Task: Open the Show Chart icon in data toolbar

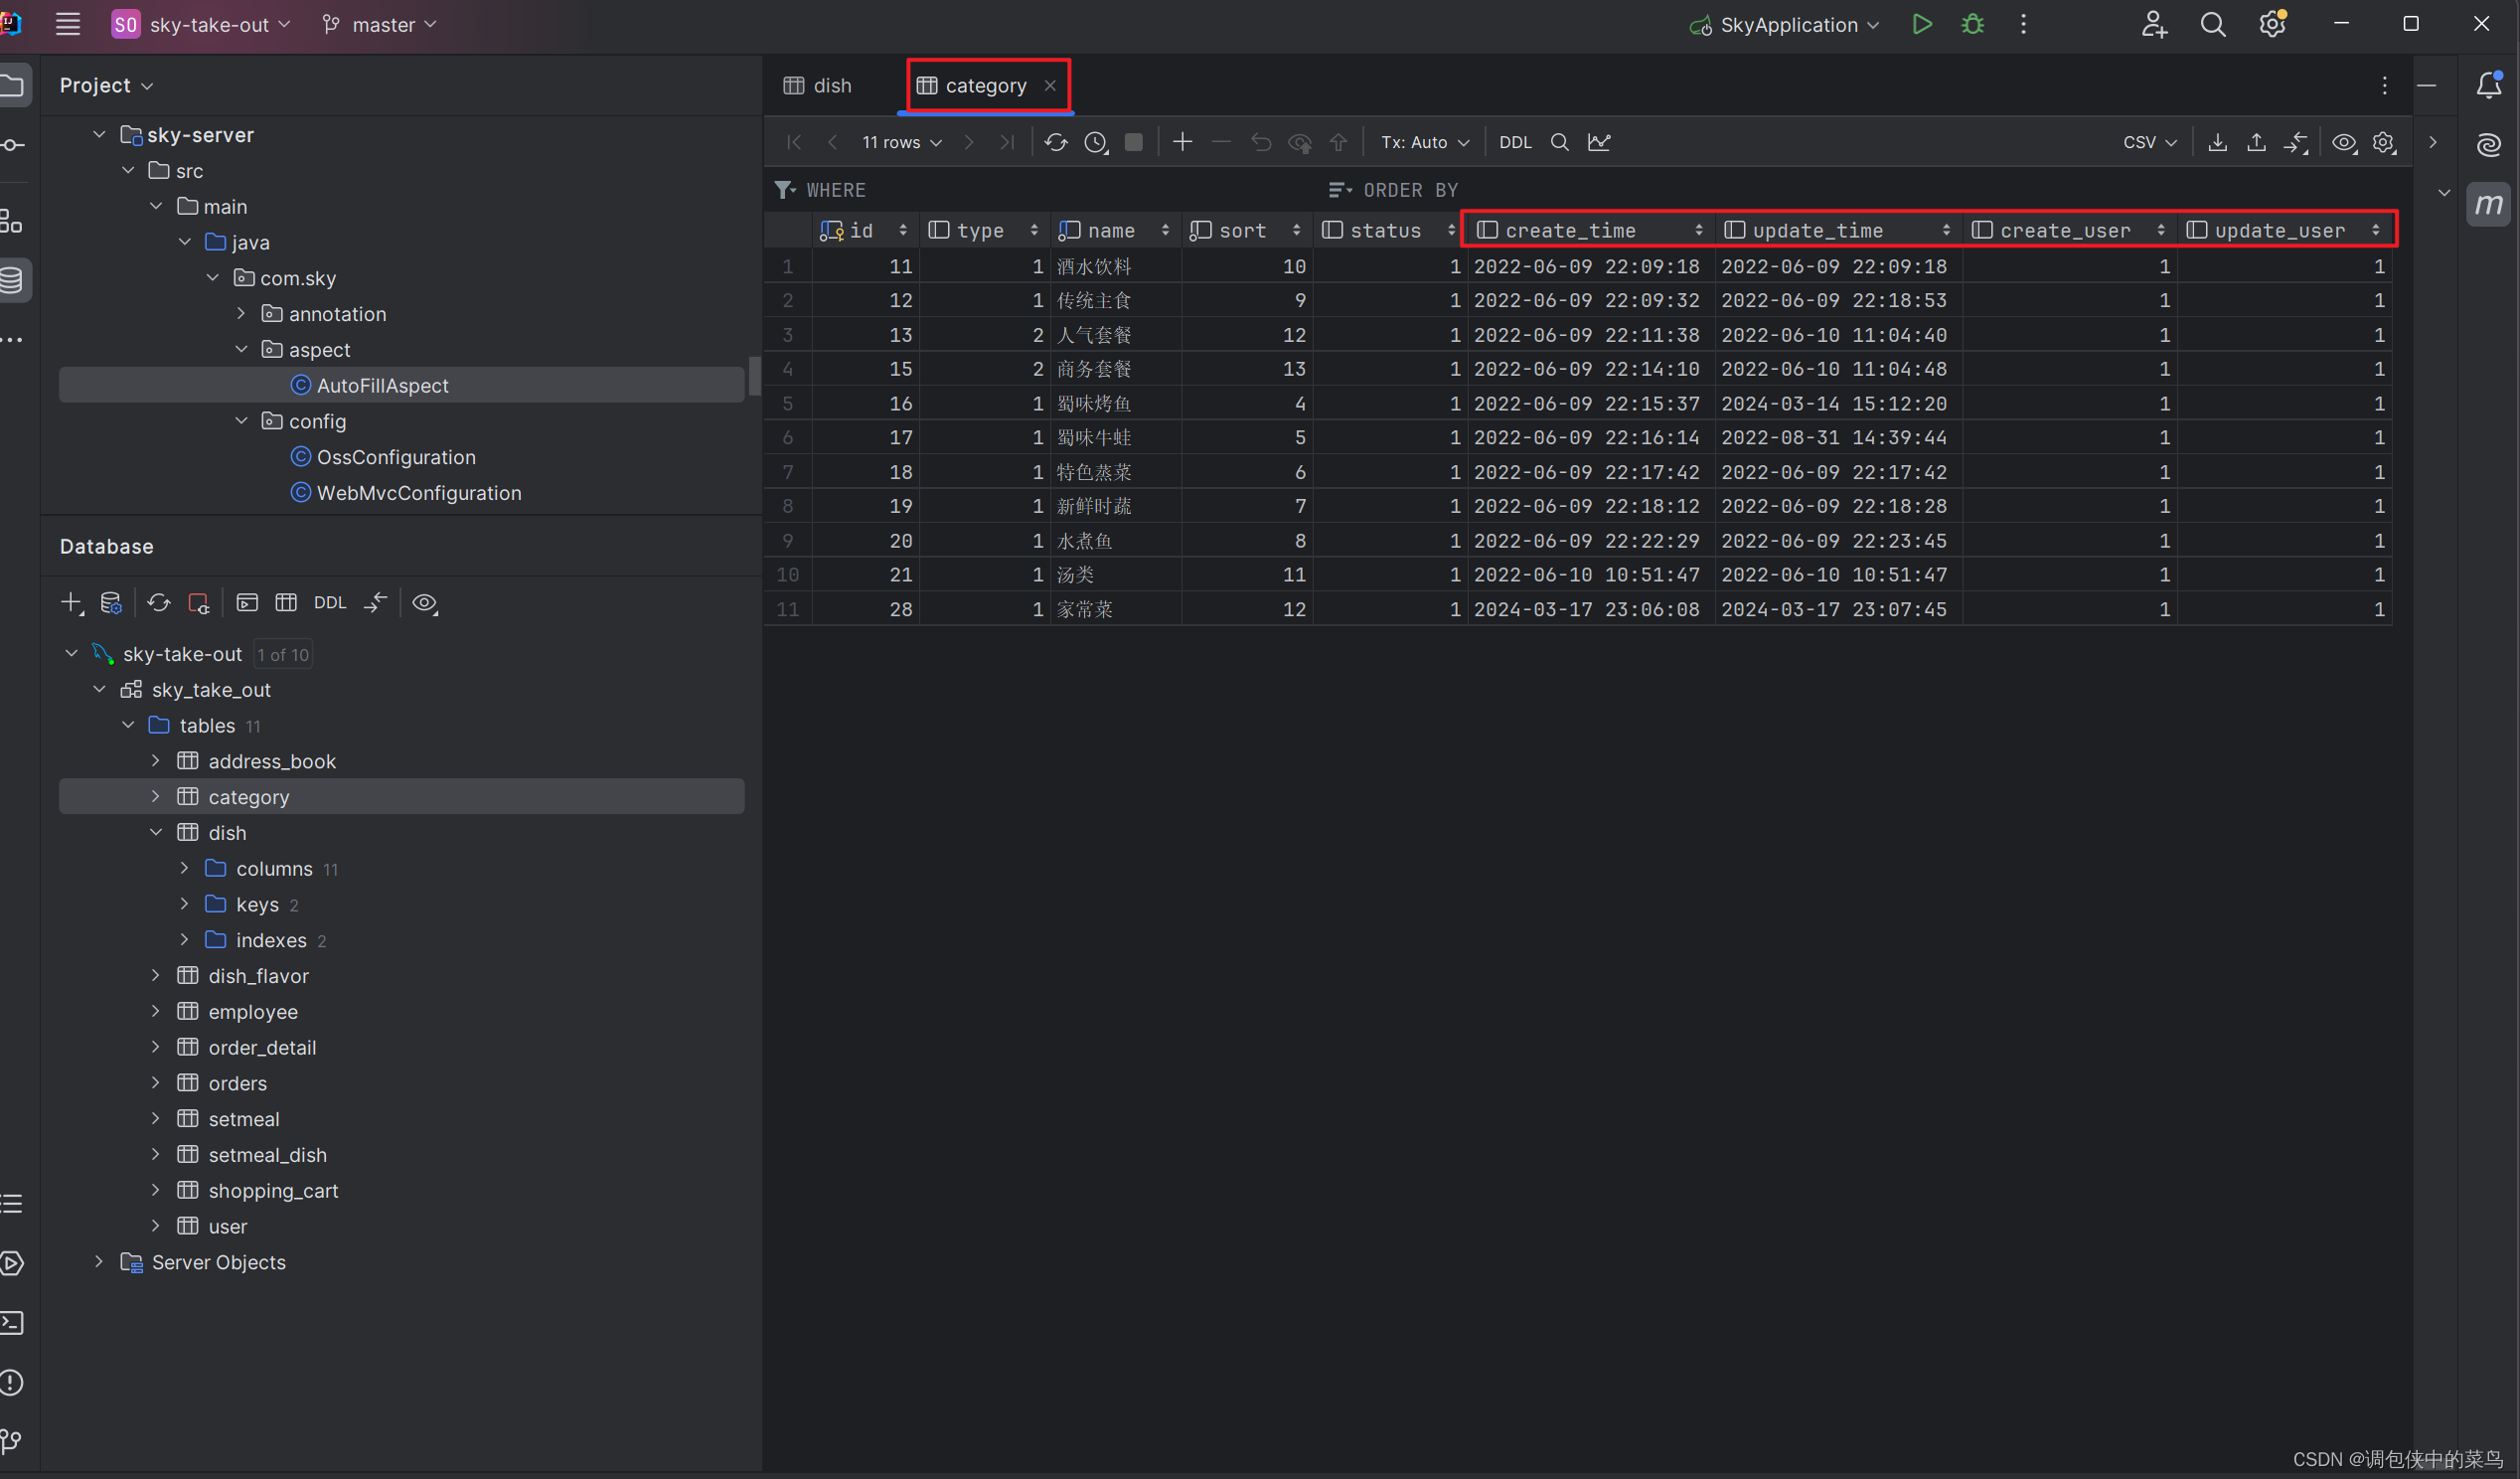Action: (x=1599, y=142)
